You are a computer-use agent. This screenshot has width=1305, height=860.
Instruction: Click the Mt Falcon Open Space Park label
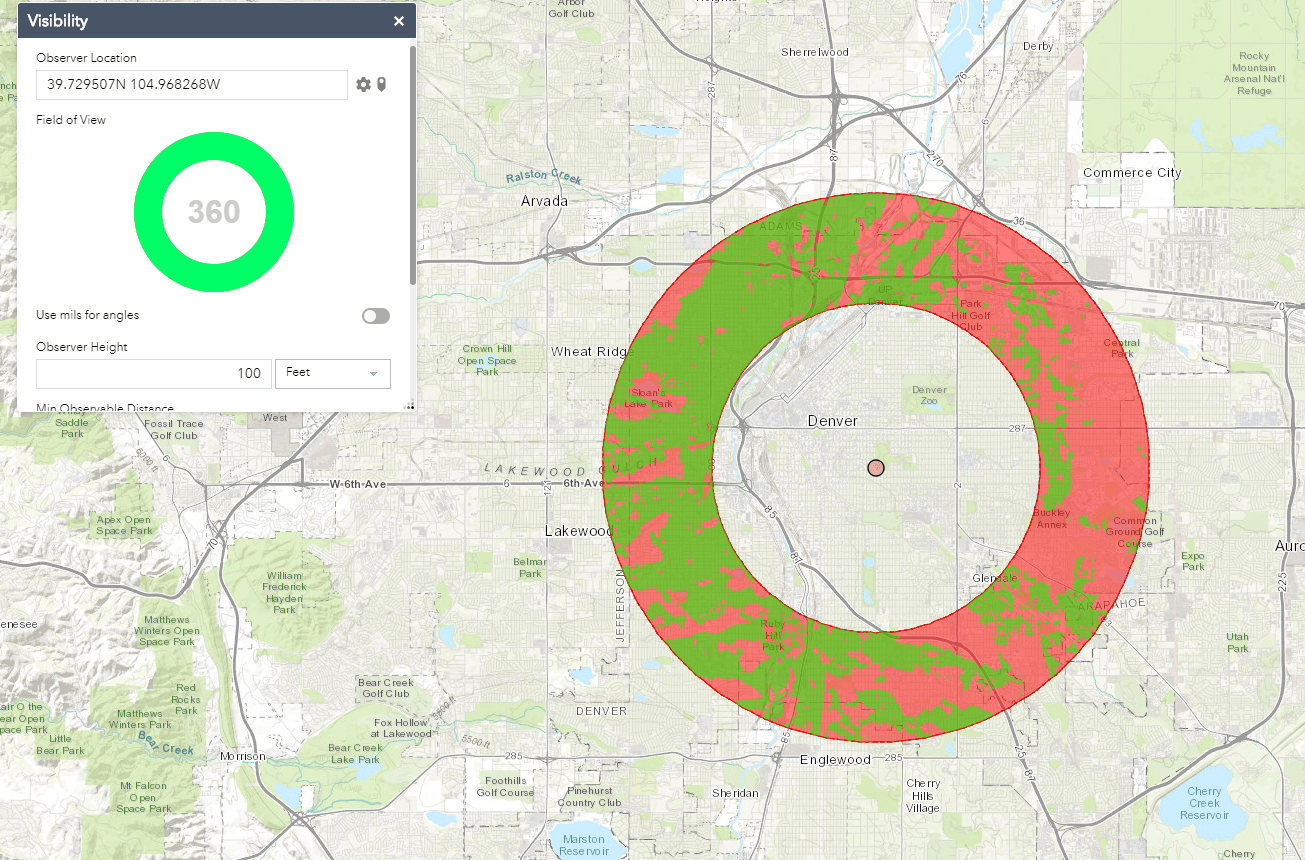(142, 797)
